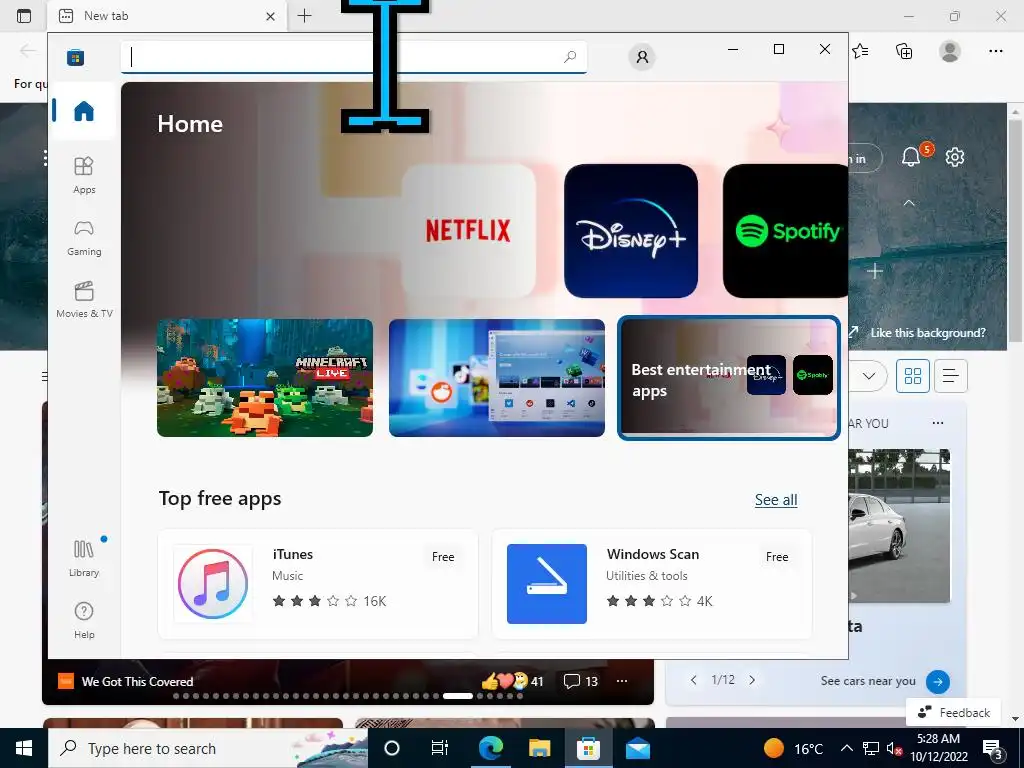Show hidden system tray icons

click(x=846, y=748)
